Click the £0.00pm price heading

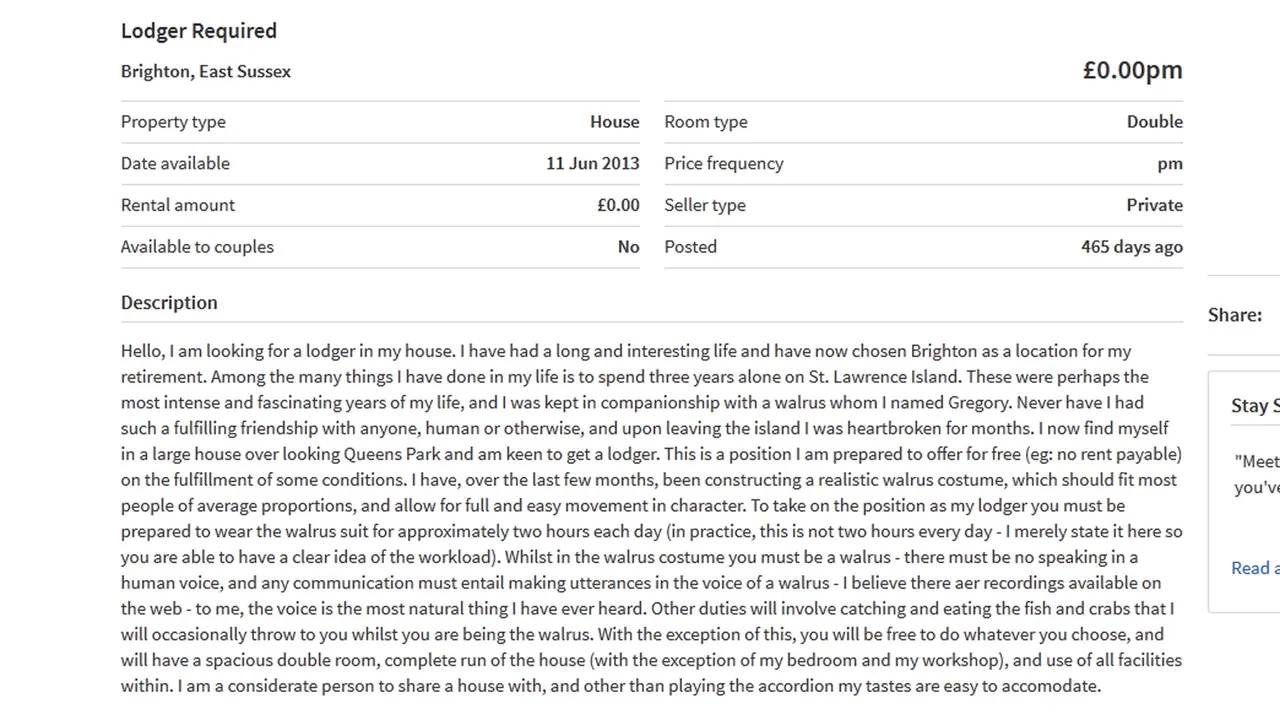(1132, 69)
